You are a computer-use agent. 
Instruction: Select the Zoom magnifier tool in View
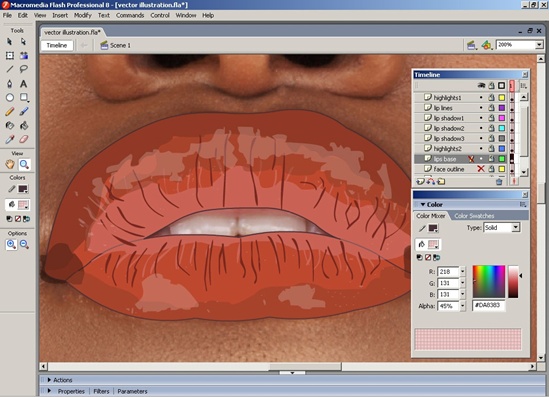point(24,164)
